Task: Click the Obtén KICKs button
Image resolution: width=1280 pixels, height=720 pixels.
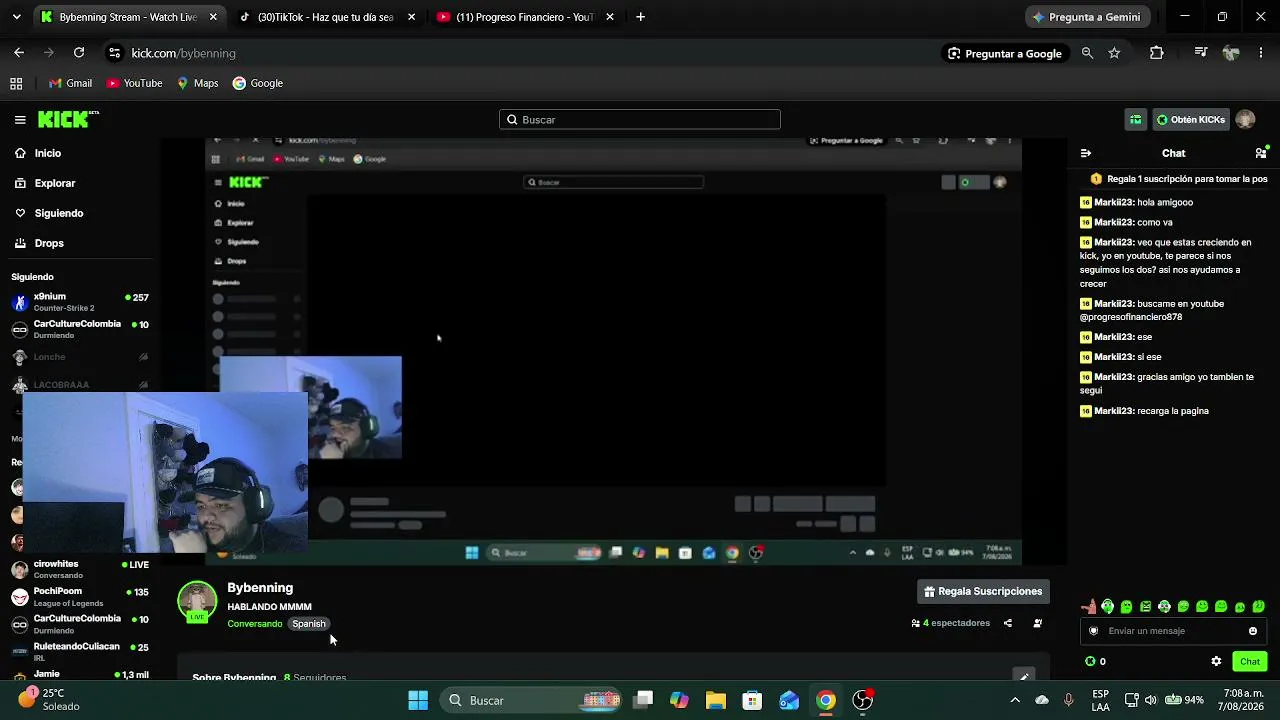Action: [x=1190, y=120]
